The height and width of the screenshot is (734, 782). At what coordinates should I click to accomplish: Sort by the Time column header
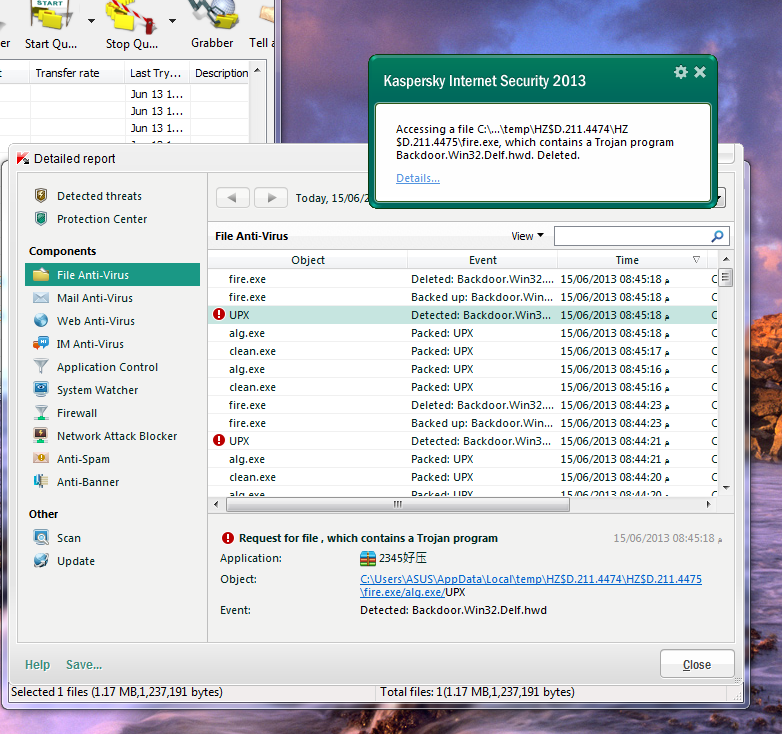click(x=632, y=260)
